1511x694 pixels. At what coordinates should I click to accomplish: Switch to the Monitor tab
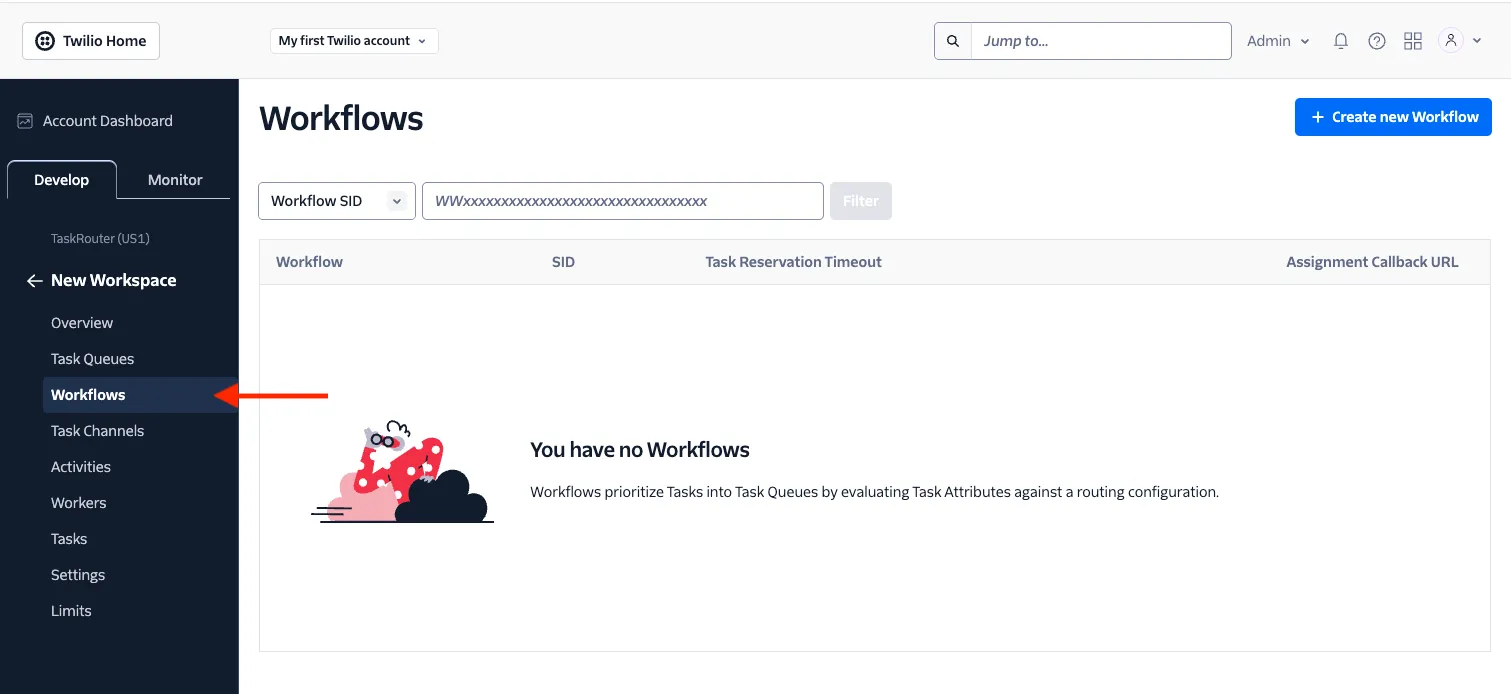click(x=175, y=180)
